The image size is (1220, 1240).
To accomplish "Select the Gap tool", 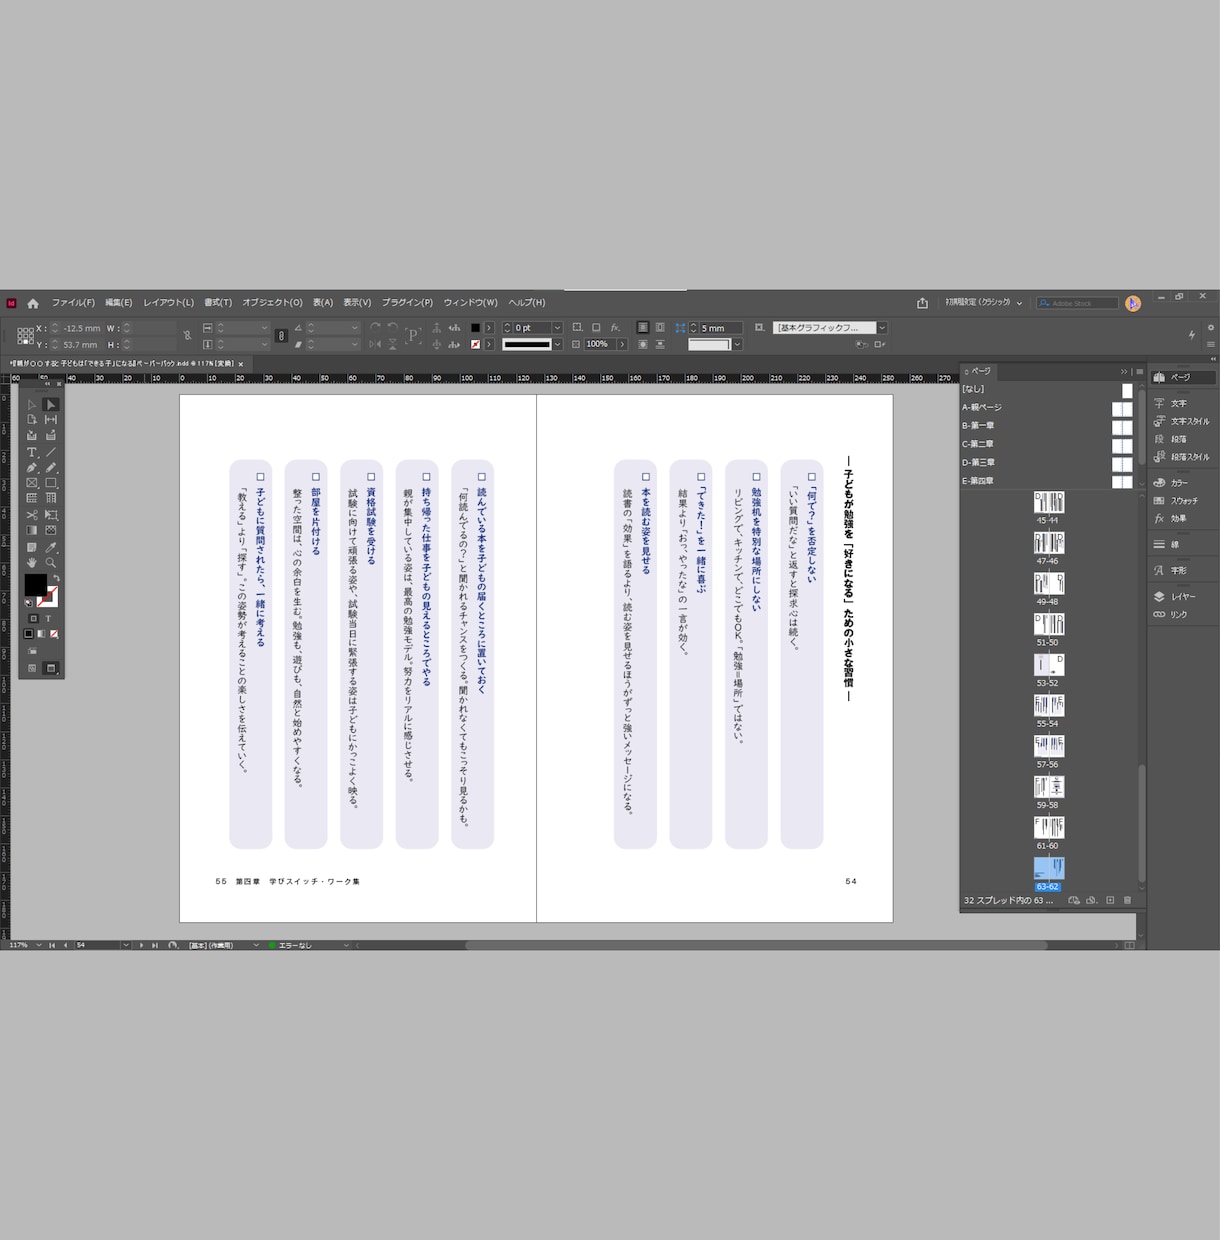I will [51, 420].
